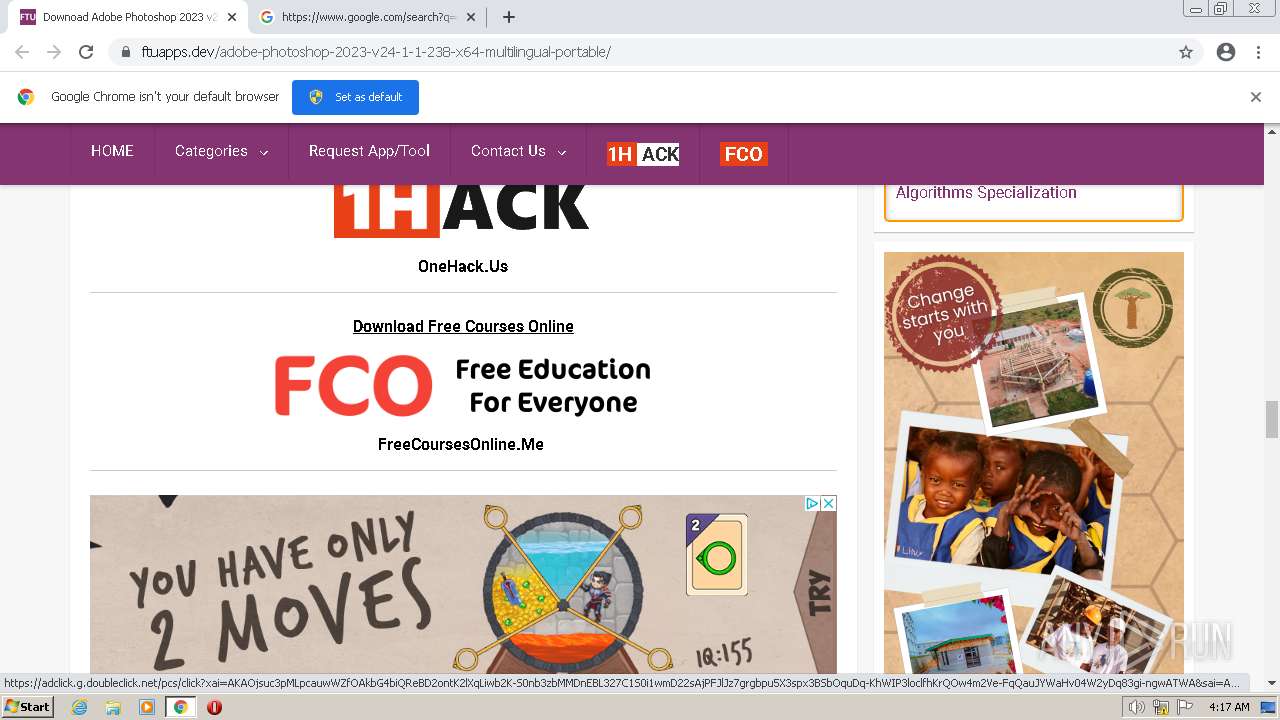
Task: Open a new browser tab
Action: click(508, 17)
